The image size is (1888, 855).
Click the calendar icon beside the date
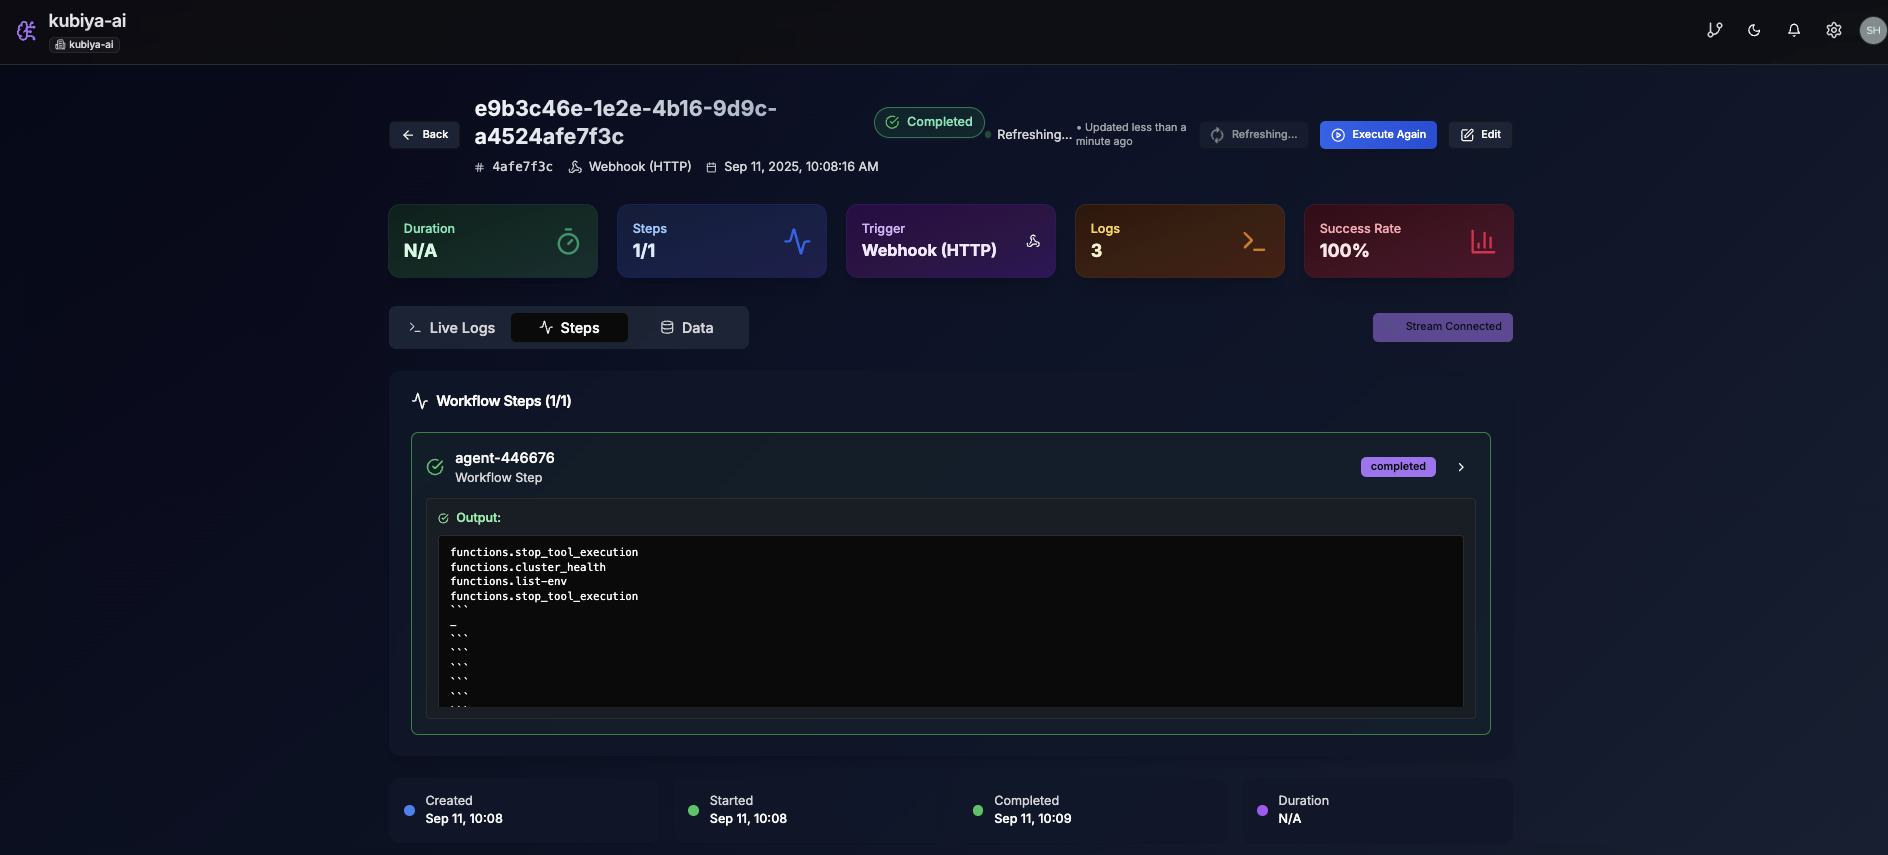click(711, 167)
